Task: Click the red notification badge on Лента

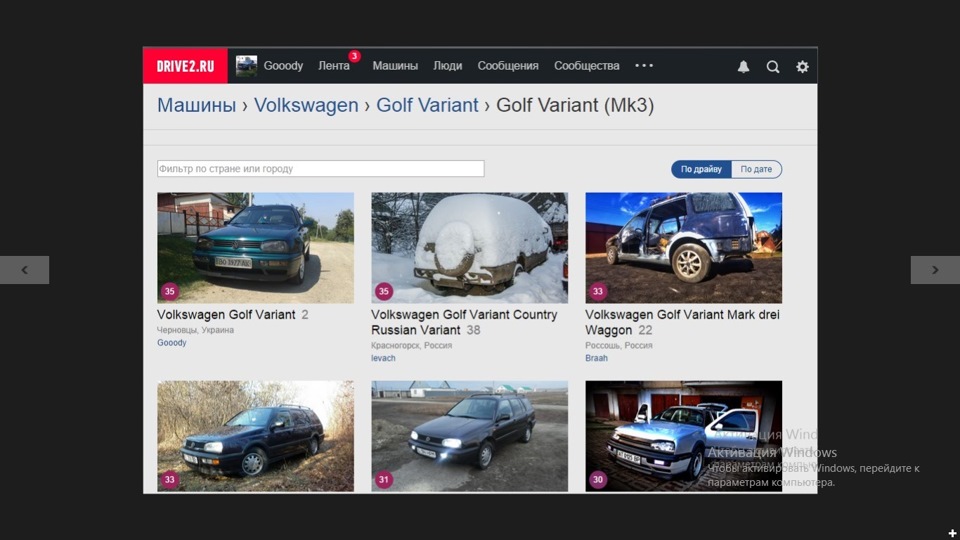Action: click(x=354, y=56)
